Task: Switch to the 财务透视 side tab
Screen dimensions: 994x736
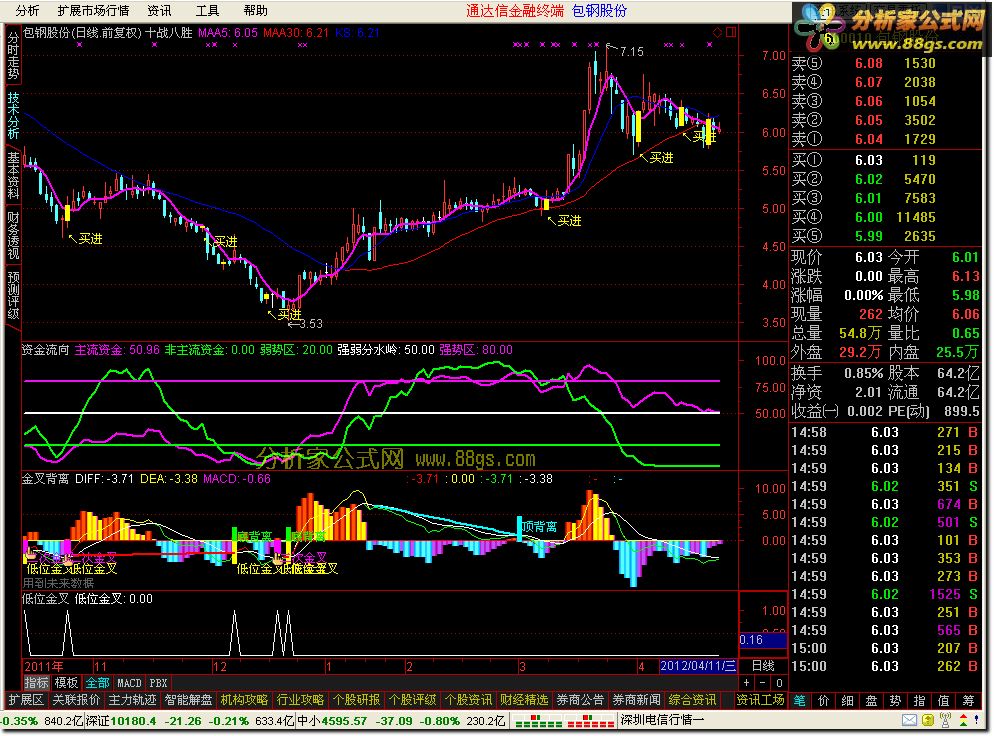Action: [13, 236]
